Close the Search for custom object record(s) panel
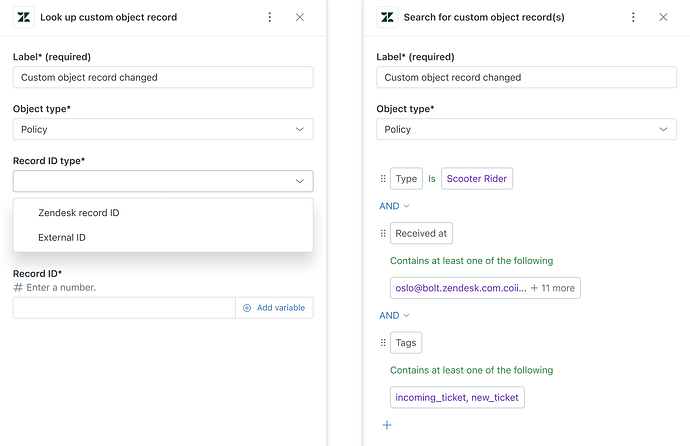690x446 pixels. 663,17
